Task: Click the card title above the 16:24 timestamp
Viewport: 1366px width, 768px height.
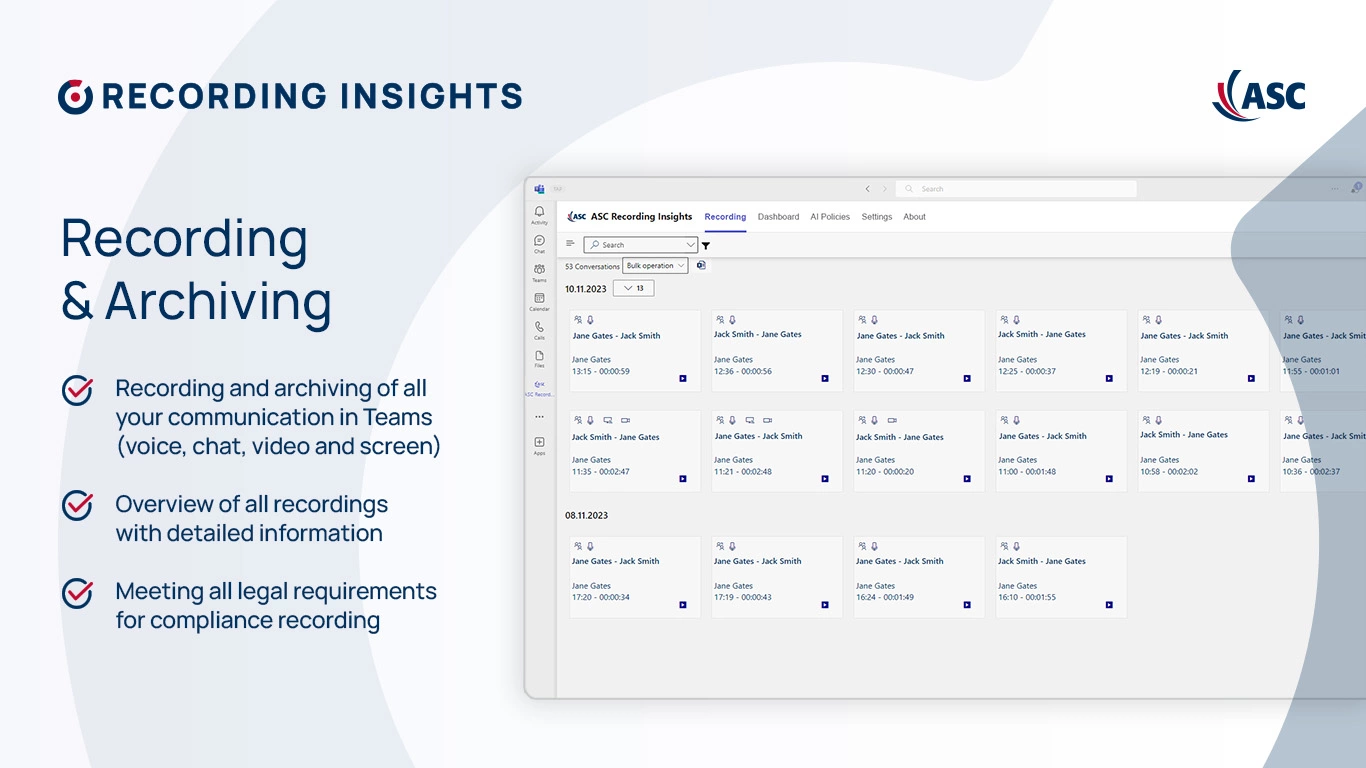Action: point(900,562)
